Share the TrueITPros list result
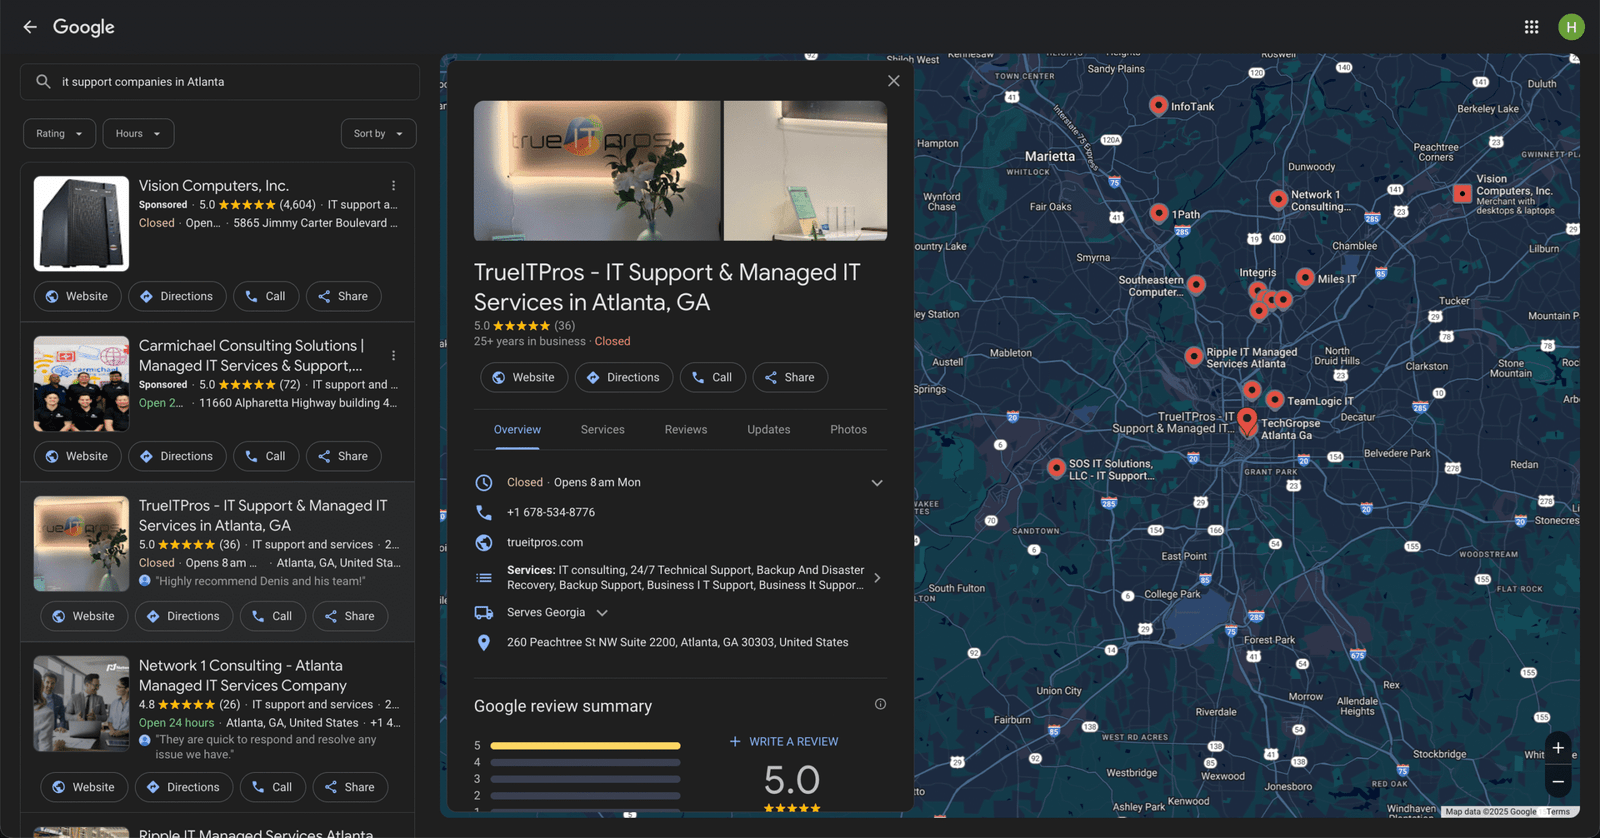1600x838 pixels. [x=350, y=617]
